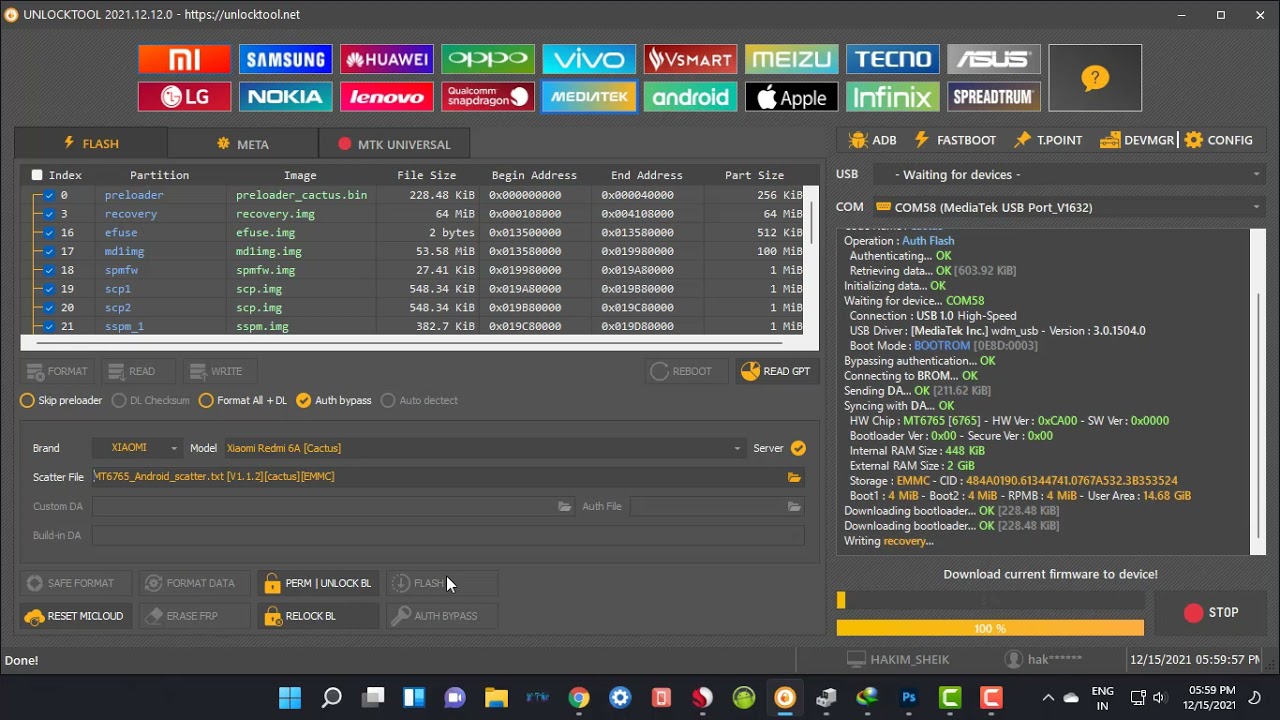Open Google Chrome from the taskbar
The image size is (1280, 720).
click(579, 698)
